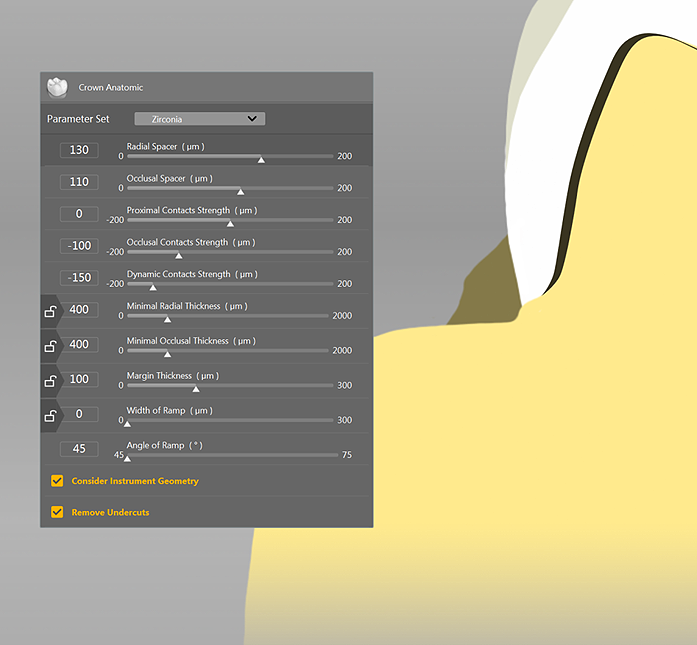Image resolution: width=697 pixels, height=645 pixels.
Task: Select the Dynamic Contacts Strength value field
Action: pos(79,278)
